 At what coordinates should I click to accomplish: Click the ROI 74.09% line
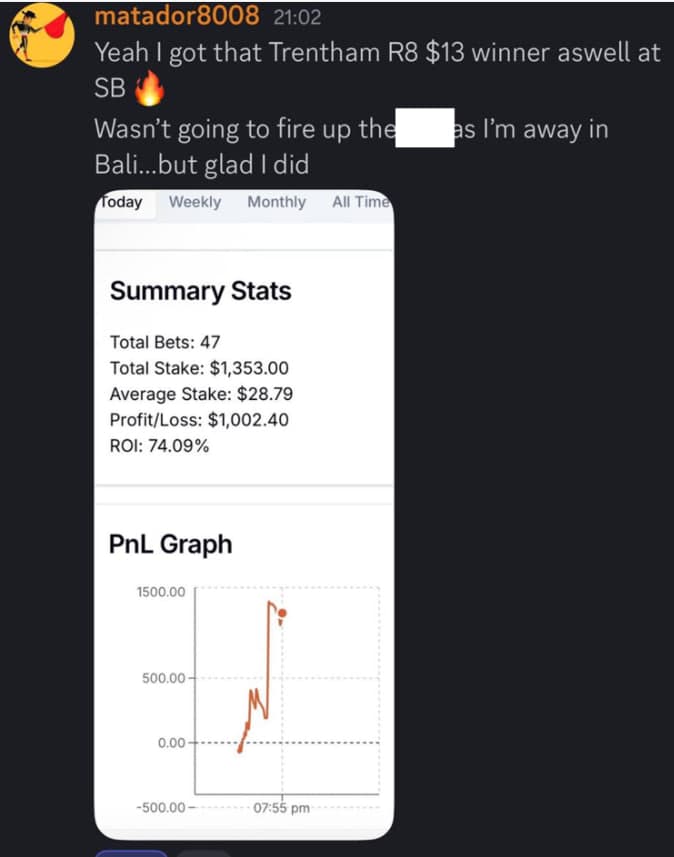point(159,446)
